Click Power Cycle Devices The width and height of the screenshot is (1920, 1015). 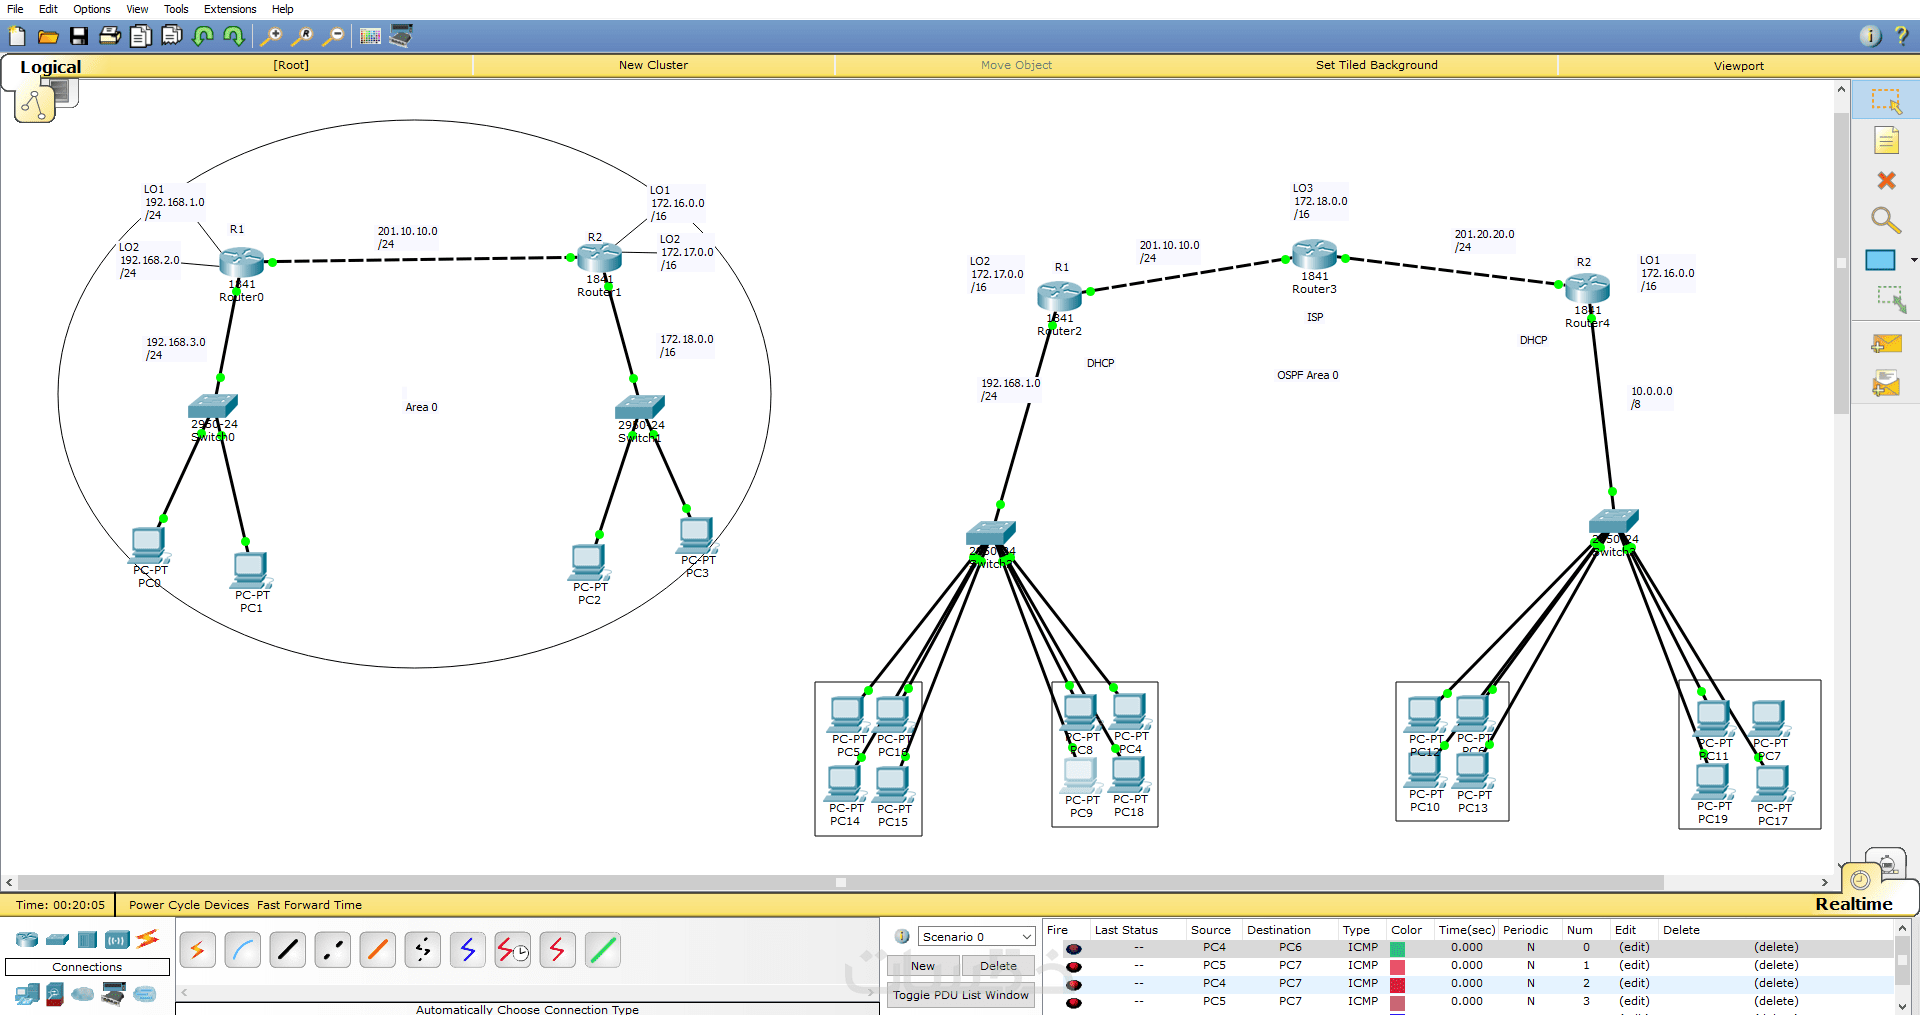[x=189, y=905]
